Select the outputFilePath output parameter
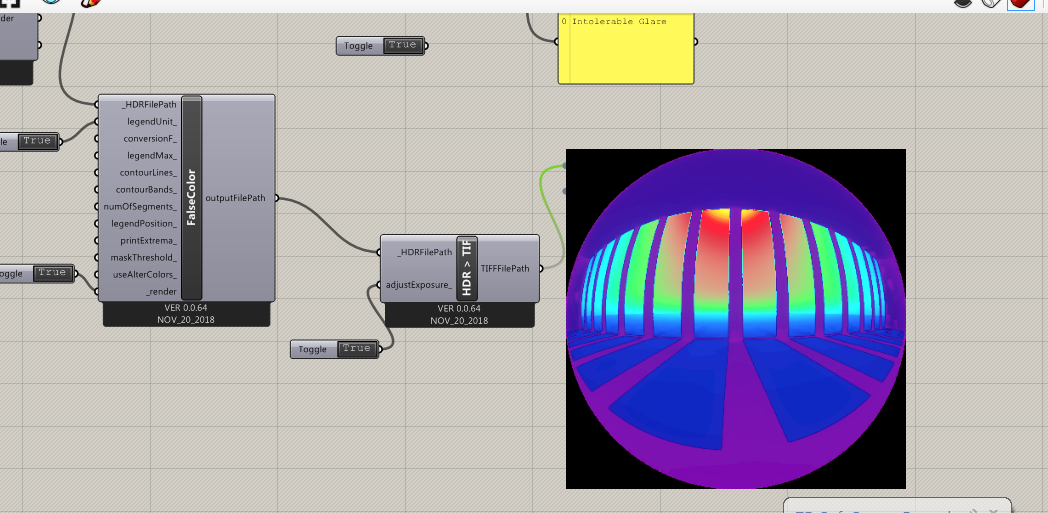The height and width of the screenshot is (513, 1048). [235, 198]
